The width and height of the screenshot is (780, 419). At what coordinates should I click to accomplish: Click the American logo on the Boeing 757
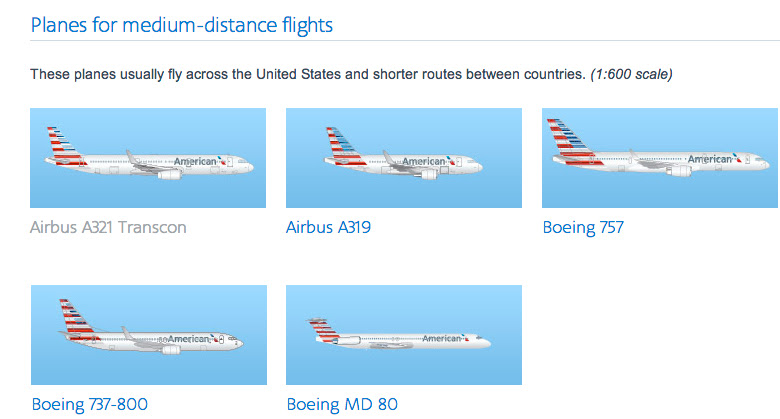tap(710, 159)
